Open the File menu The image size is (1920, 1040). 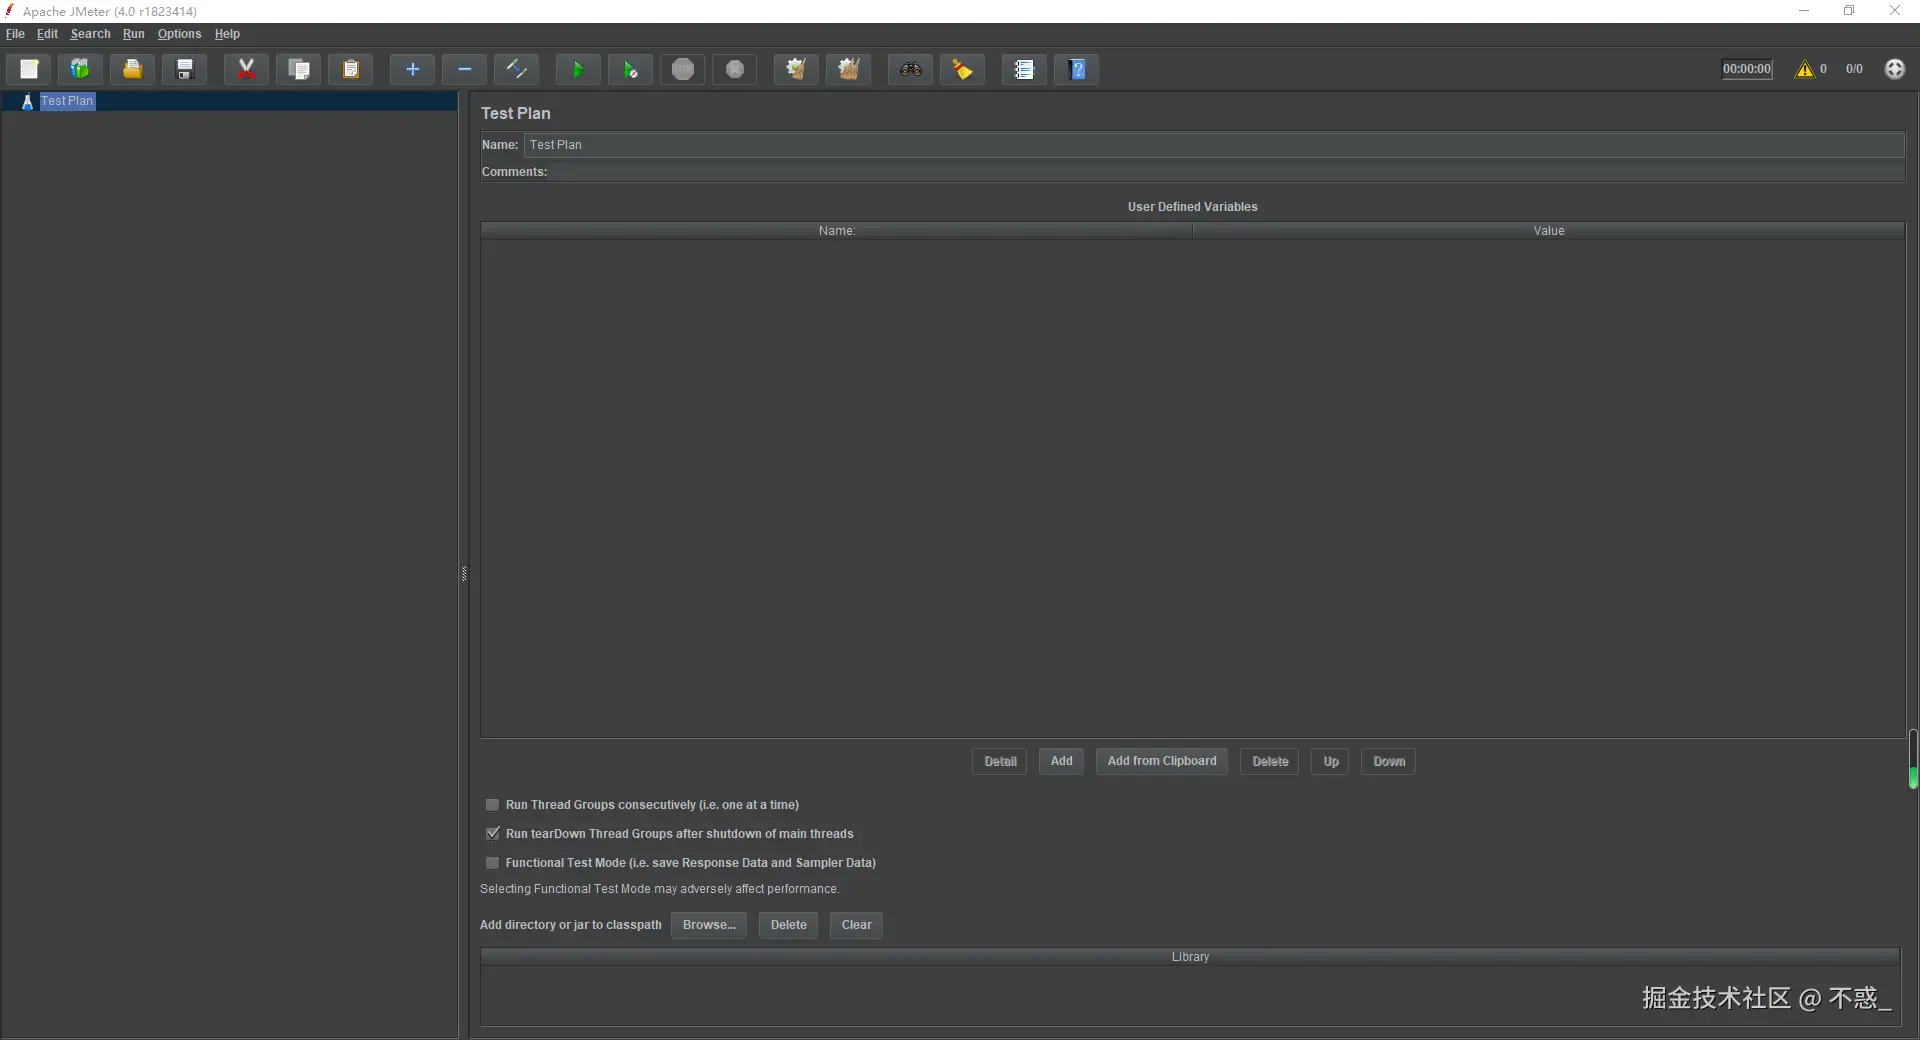(15, 34)
